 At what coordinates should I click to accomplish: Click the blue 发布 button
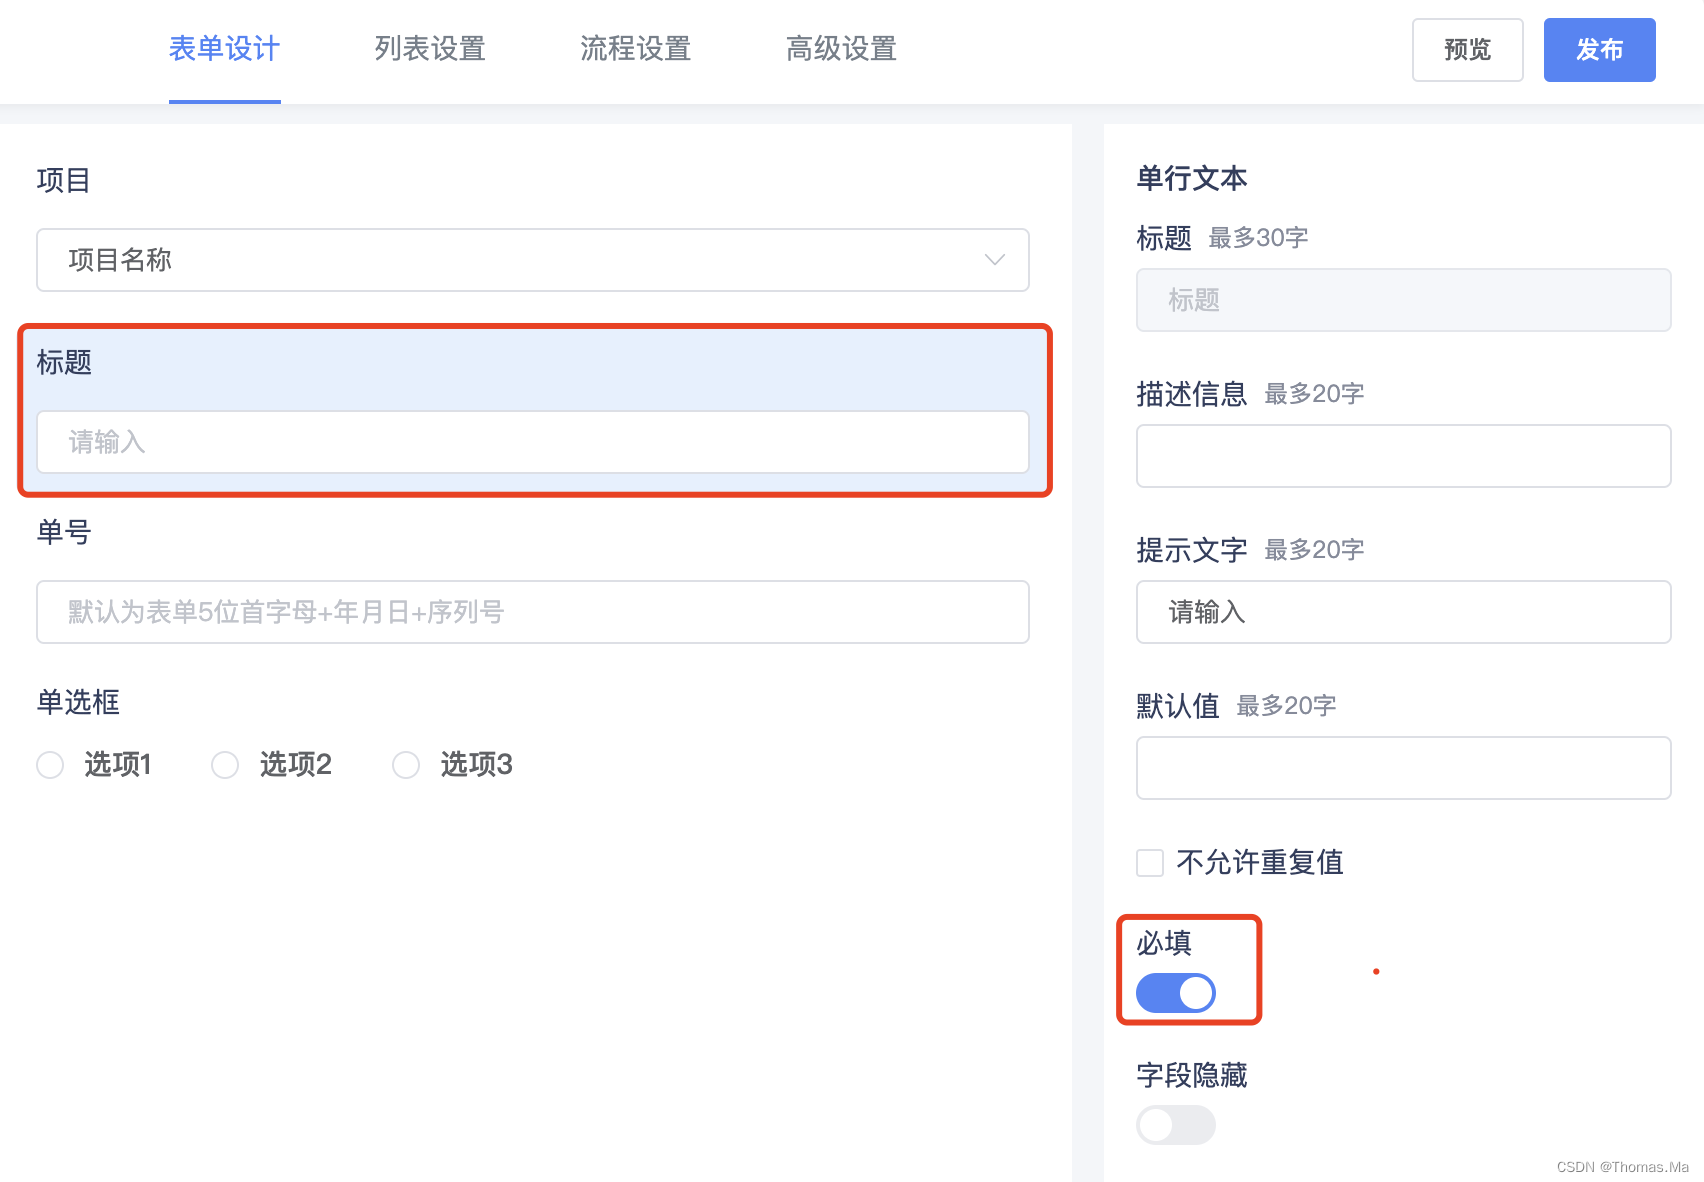tap(1599, 50)
